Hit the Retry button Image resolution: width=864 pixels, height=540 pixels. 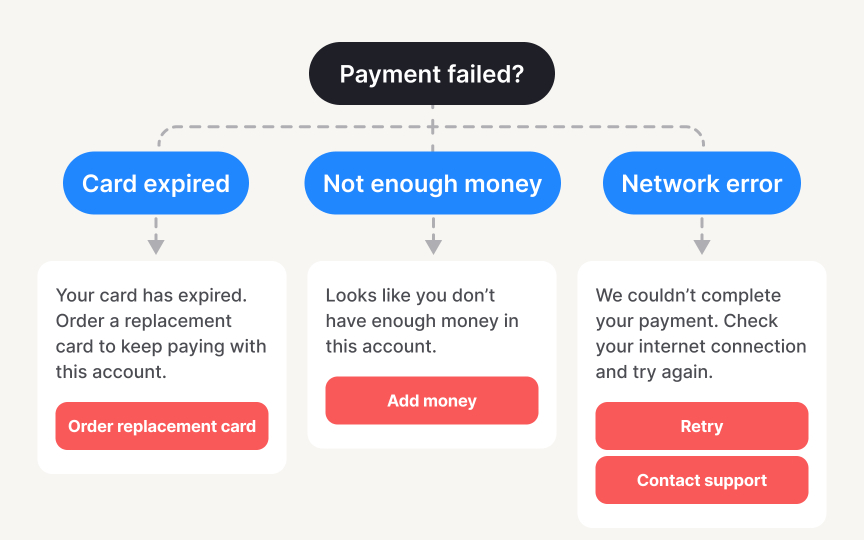(x=702, y=426)
